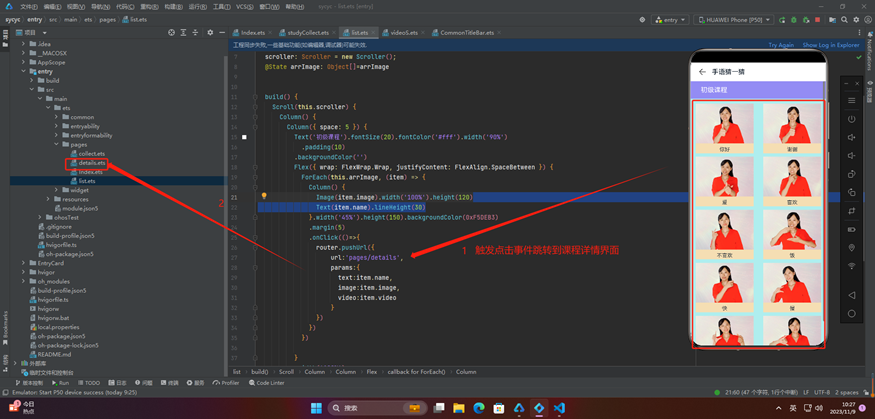Click the red Stop button in the toolbar
Image resolution: width=875 pixels, height=419 pixels.
(x=818, y=20)
